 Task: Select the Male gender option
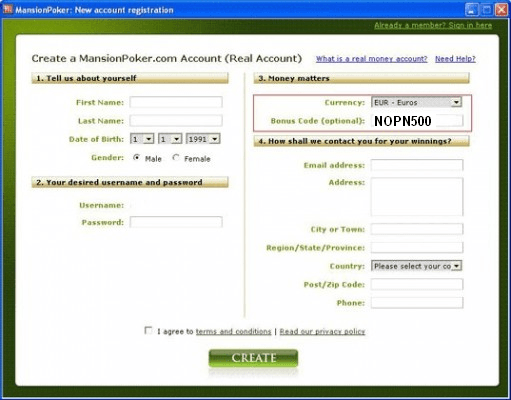pos(136,157)
